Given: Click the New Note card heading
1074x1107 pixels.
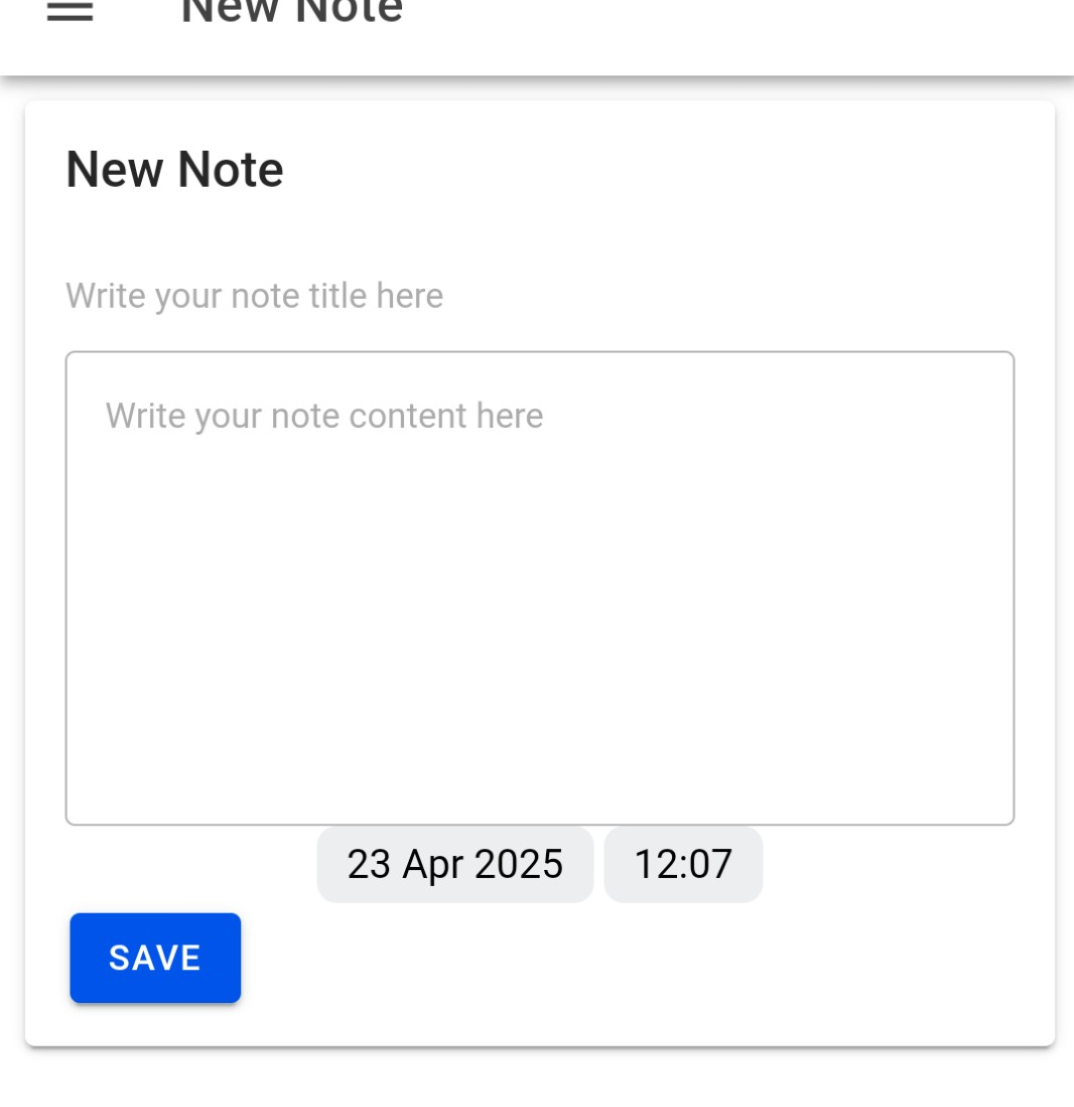Looking at the screenshot, I should (175, 169).
